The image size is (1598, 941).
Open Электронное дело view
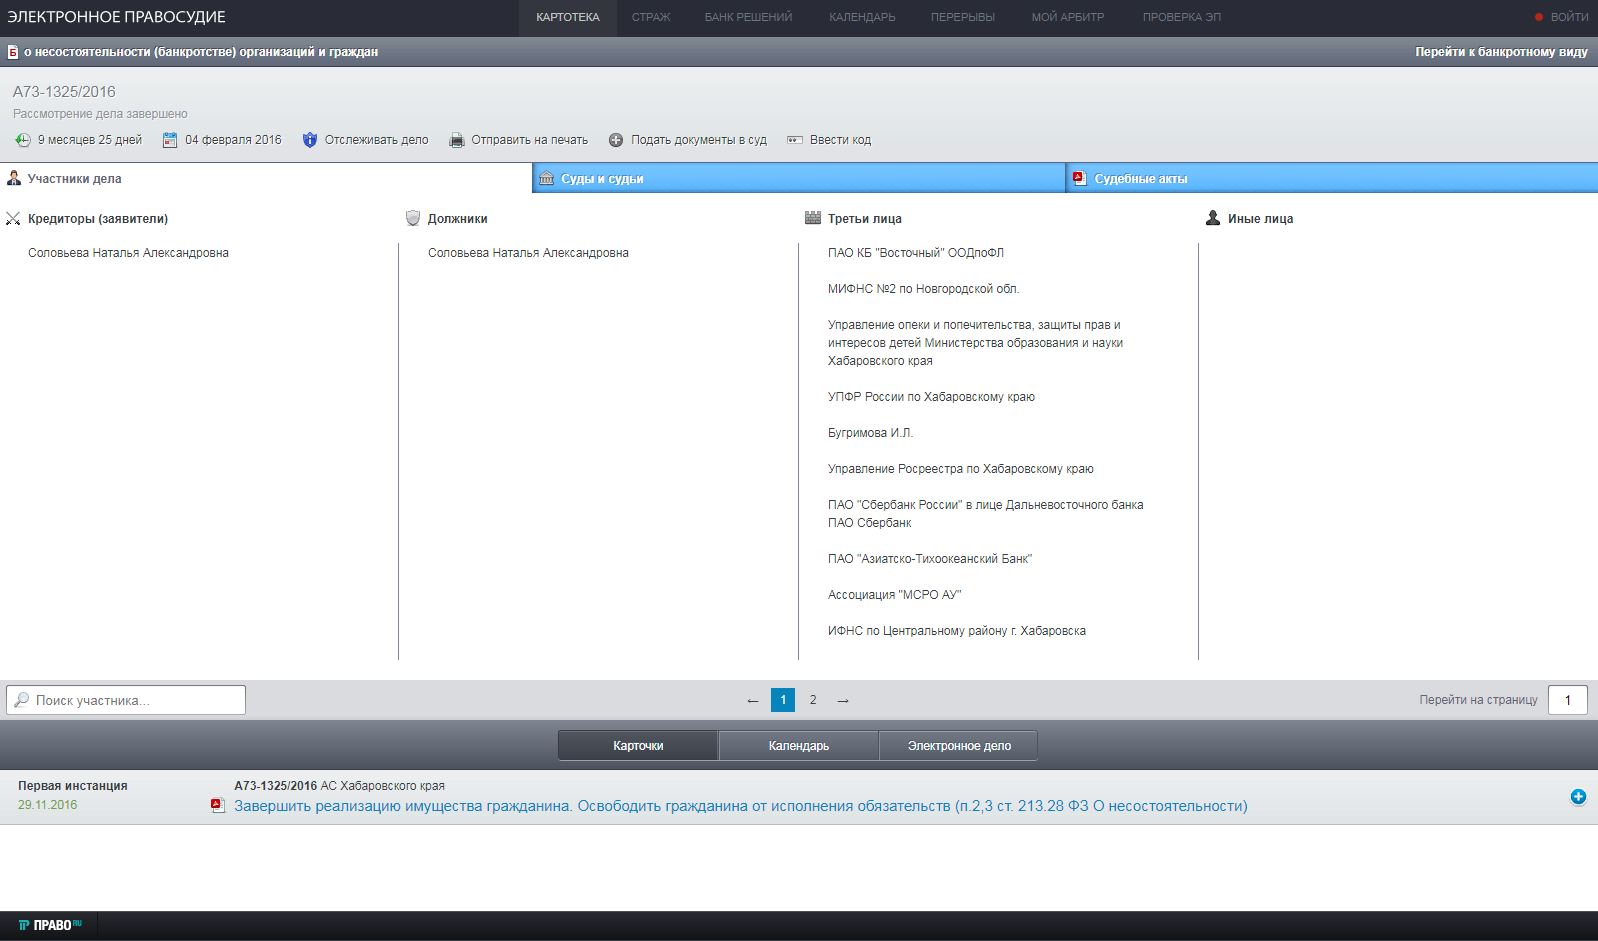[x=958, y=746]
